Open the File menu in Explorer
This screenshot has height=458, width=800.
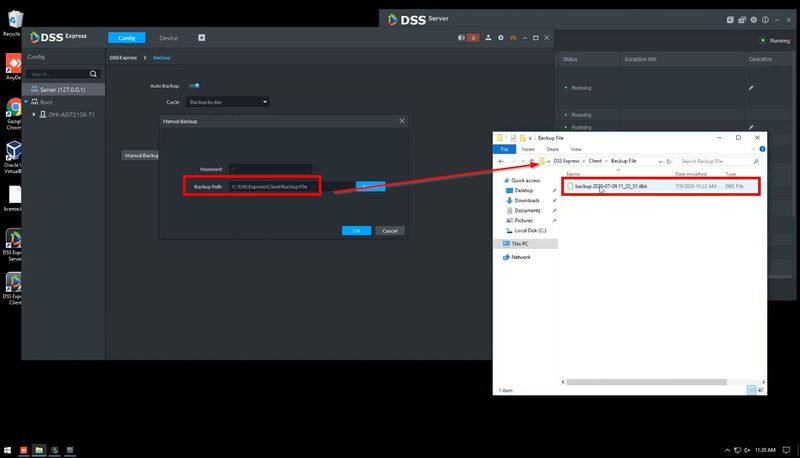[504, 149]
